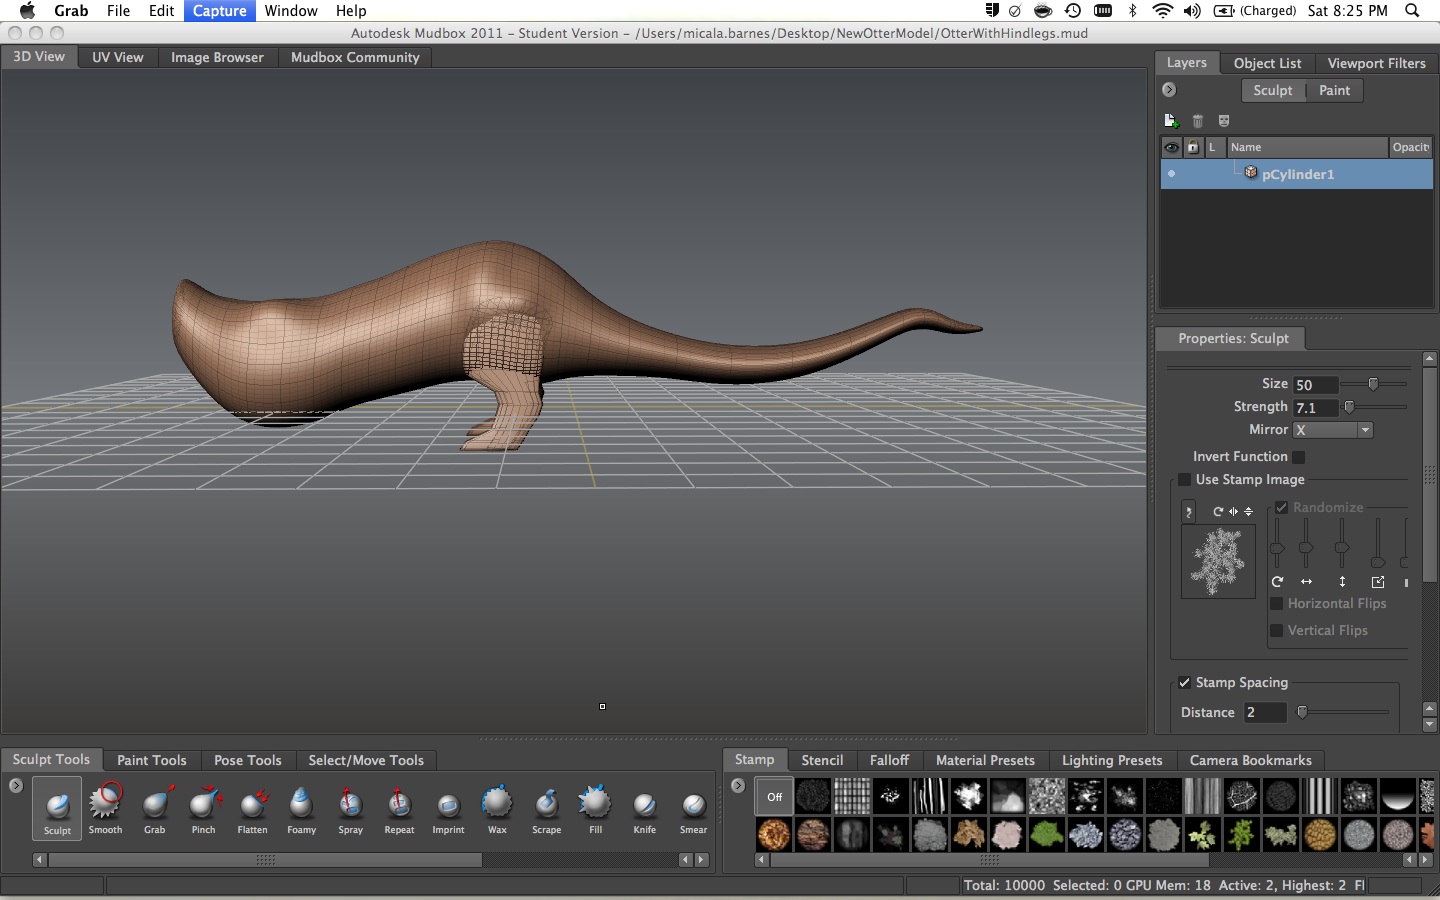Select the Grab sculpt tool

coord(155,805)
